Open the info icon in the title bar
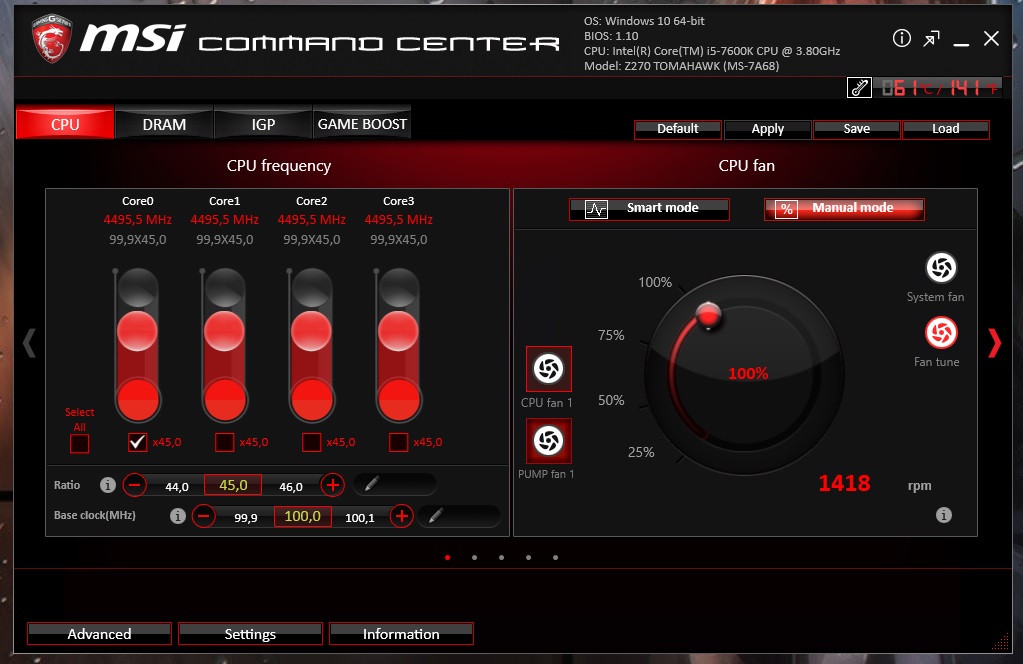This screenshot has height=664, width=1023. click(x=901, y=38)
